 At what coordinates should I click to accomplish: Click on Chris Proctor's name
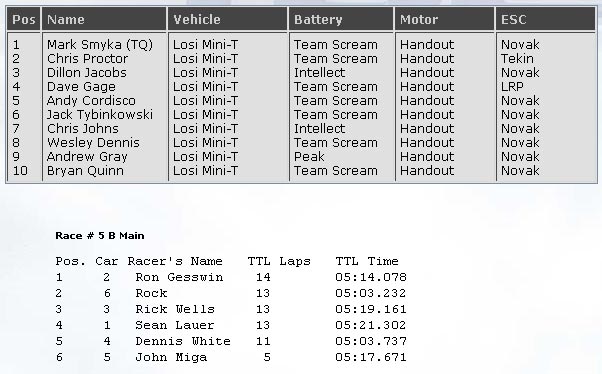point(87,59)
